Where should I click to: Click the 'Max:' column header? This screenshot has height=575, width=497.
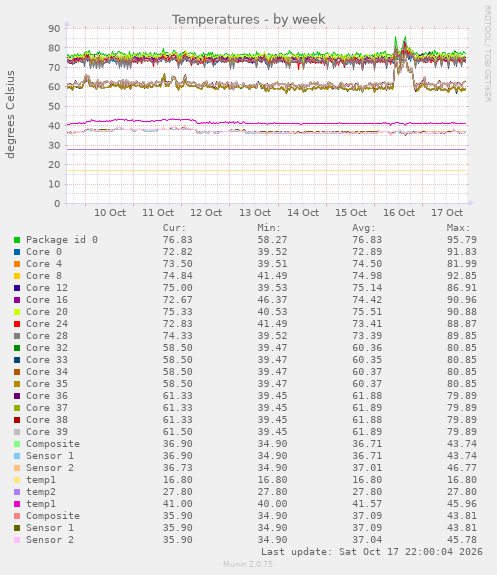[458, 228]
